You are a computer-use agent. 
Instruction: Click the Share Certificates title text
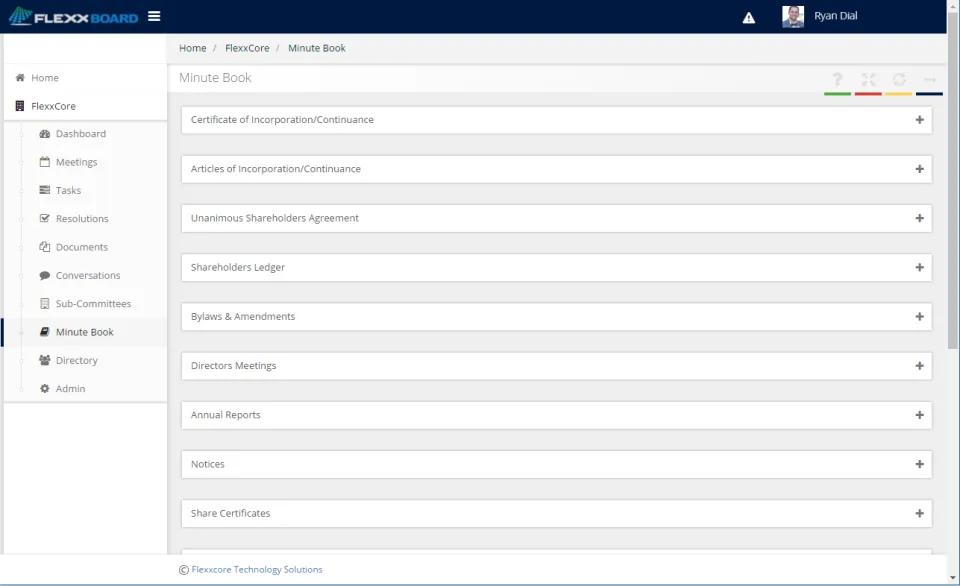(230, 513)
